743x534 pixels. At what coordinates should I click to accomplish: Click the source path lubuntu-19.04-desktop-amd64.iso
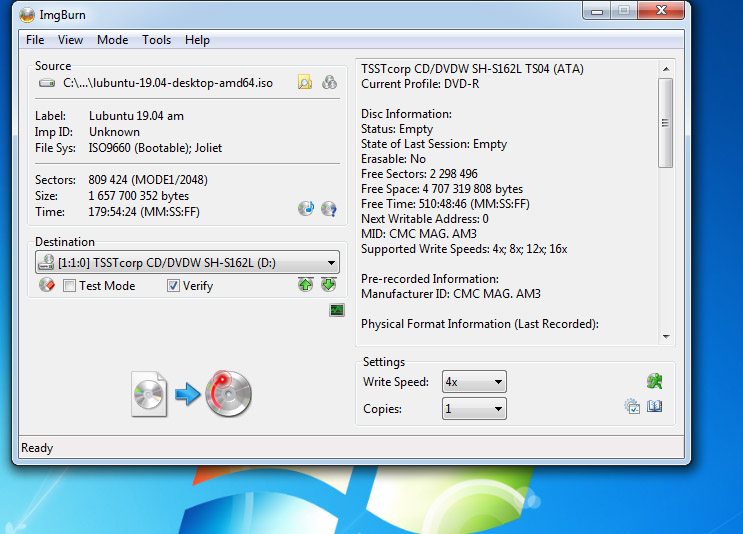168,83
